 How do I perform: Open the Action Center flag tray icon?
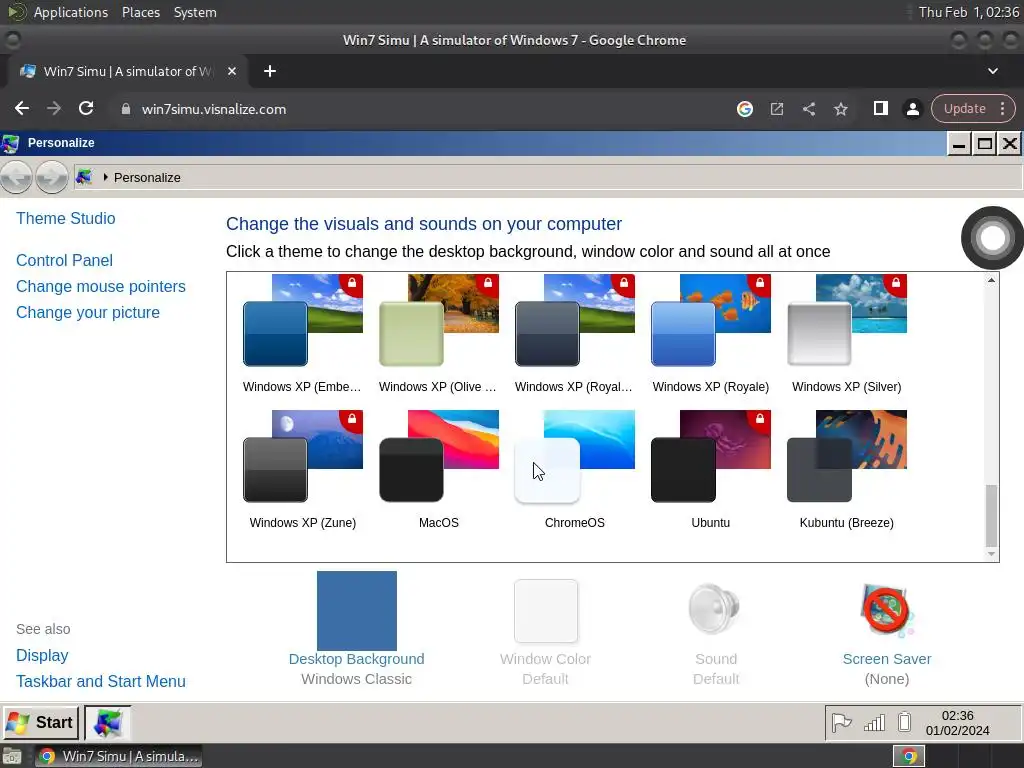click(841, 722)
